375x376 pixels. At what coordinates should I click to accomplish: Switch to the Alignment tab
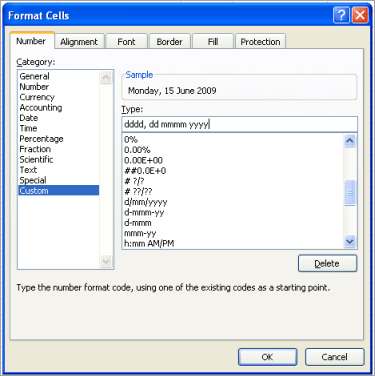pos(79,42)
